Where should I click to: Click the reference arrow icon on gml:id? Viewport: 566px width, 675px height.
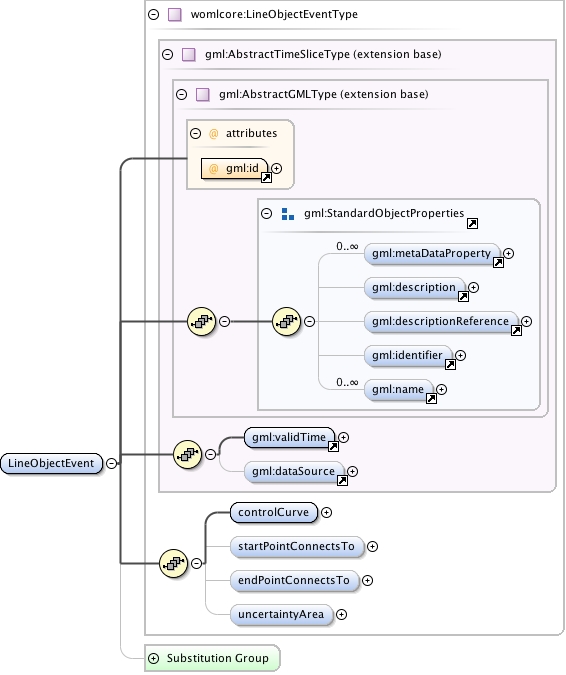pos(266,177)
